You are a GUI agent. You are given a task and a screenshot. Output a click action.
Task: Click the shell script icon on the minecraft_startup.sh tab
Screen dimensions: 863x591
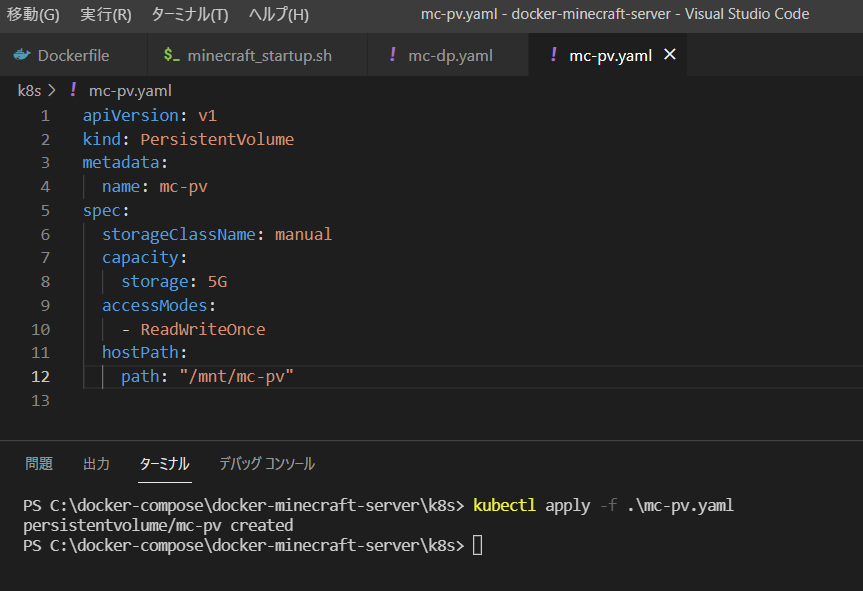172,55
